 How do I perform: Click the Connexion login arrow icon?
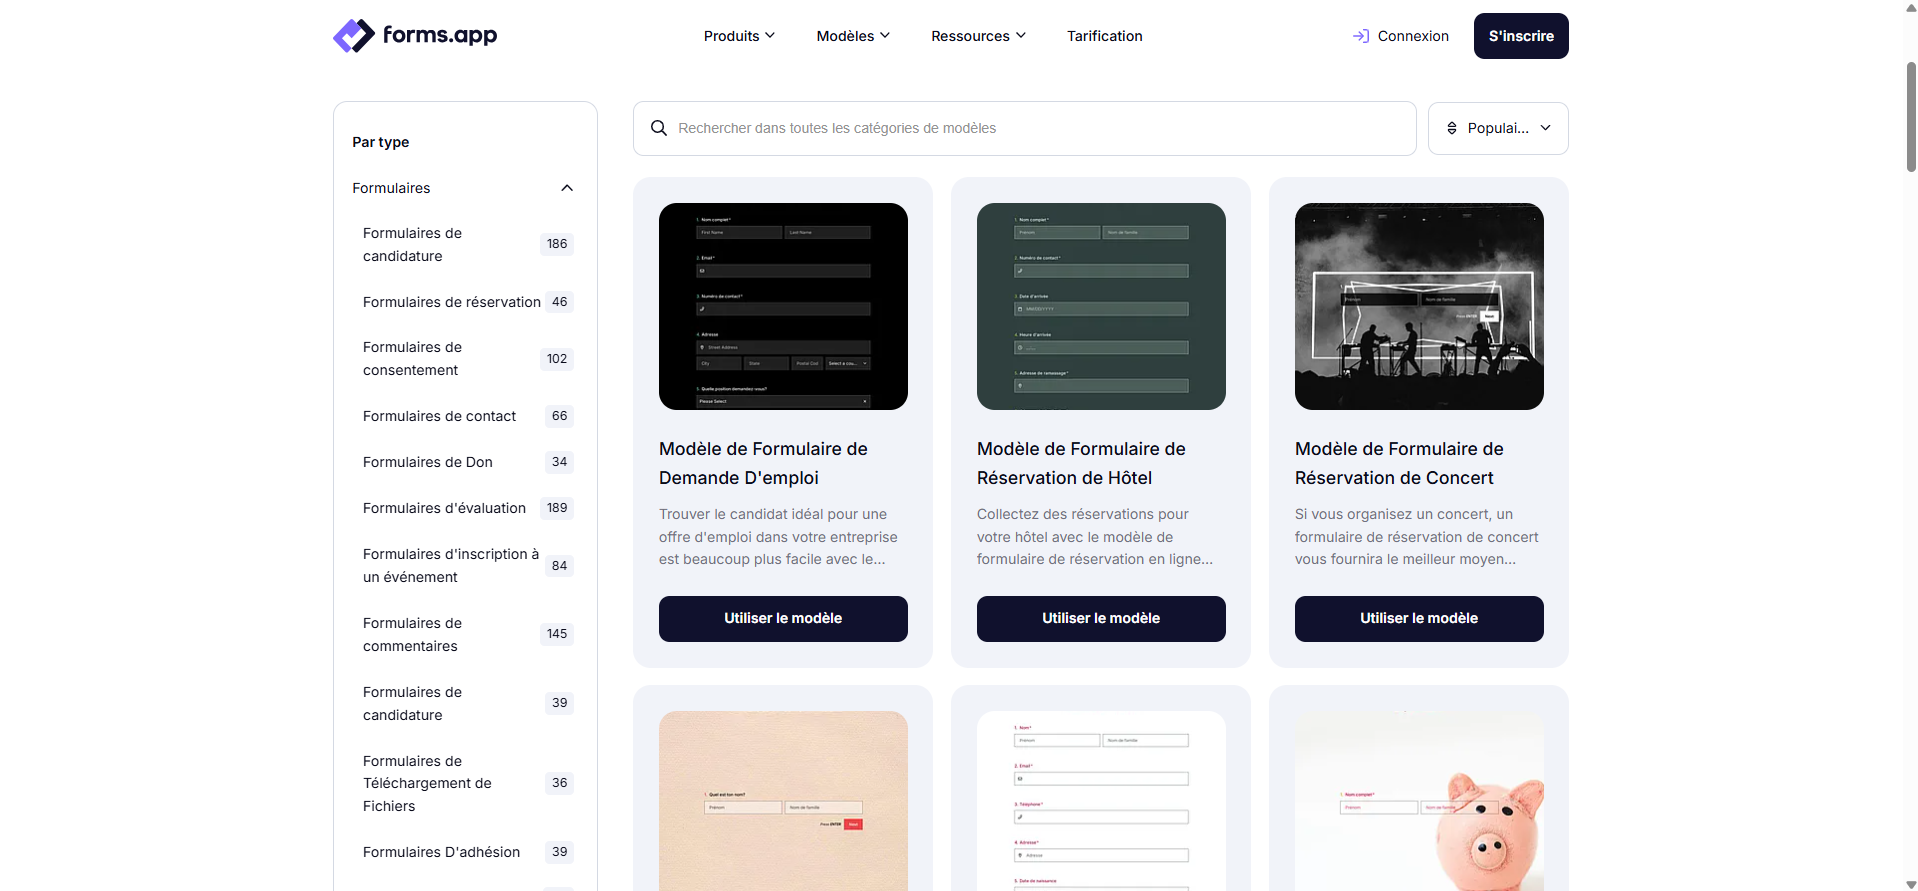[1361, 36]
